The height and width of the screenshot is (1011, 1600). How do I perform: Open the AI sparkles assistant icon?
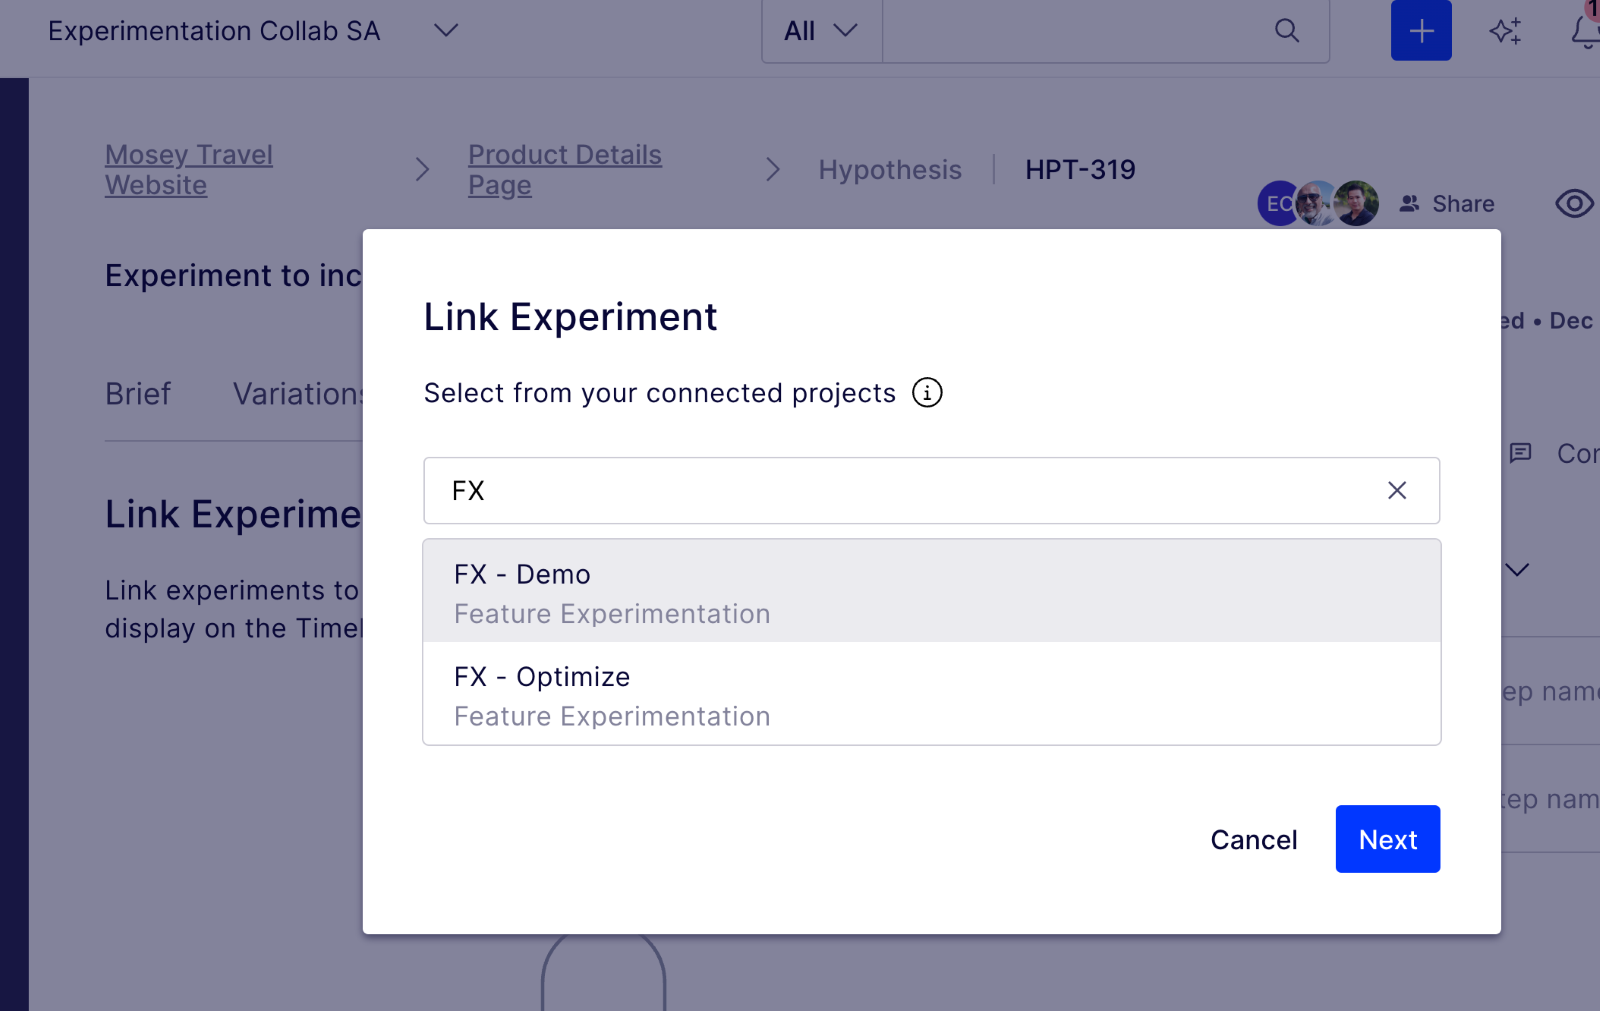pyautogui.click(x=1503, y=31)
